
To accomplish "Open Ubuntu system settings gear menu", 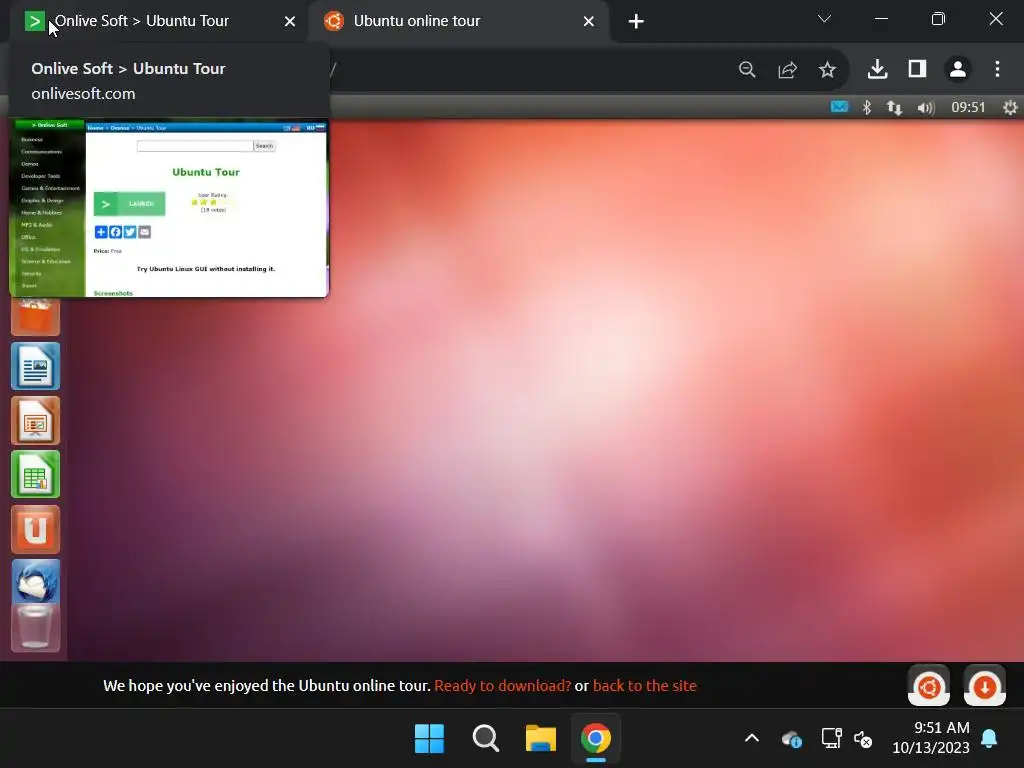I will pyautogui.click(x=1010, y=107).
